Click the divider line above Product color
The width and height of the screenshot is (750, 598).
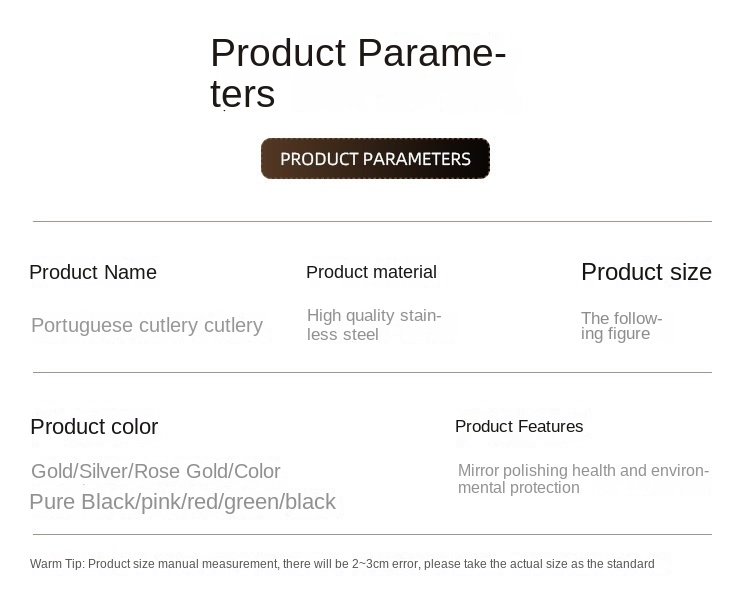click(x=372, y=372)
